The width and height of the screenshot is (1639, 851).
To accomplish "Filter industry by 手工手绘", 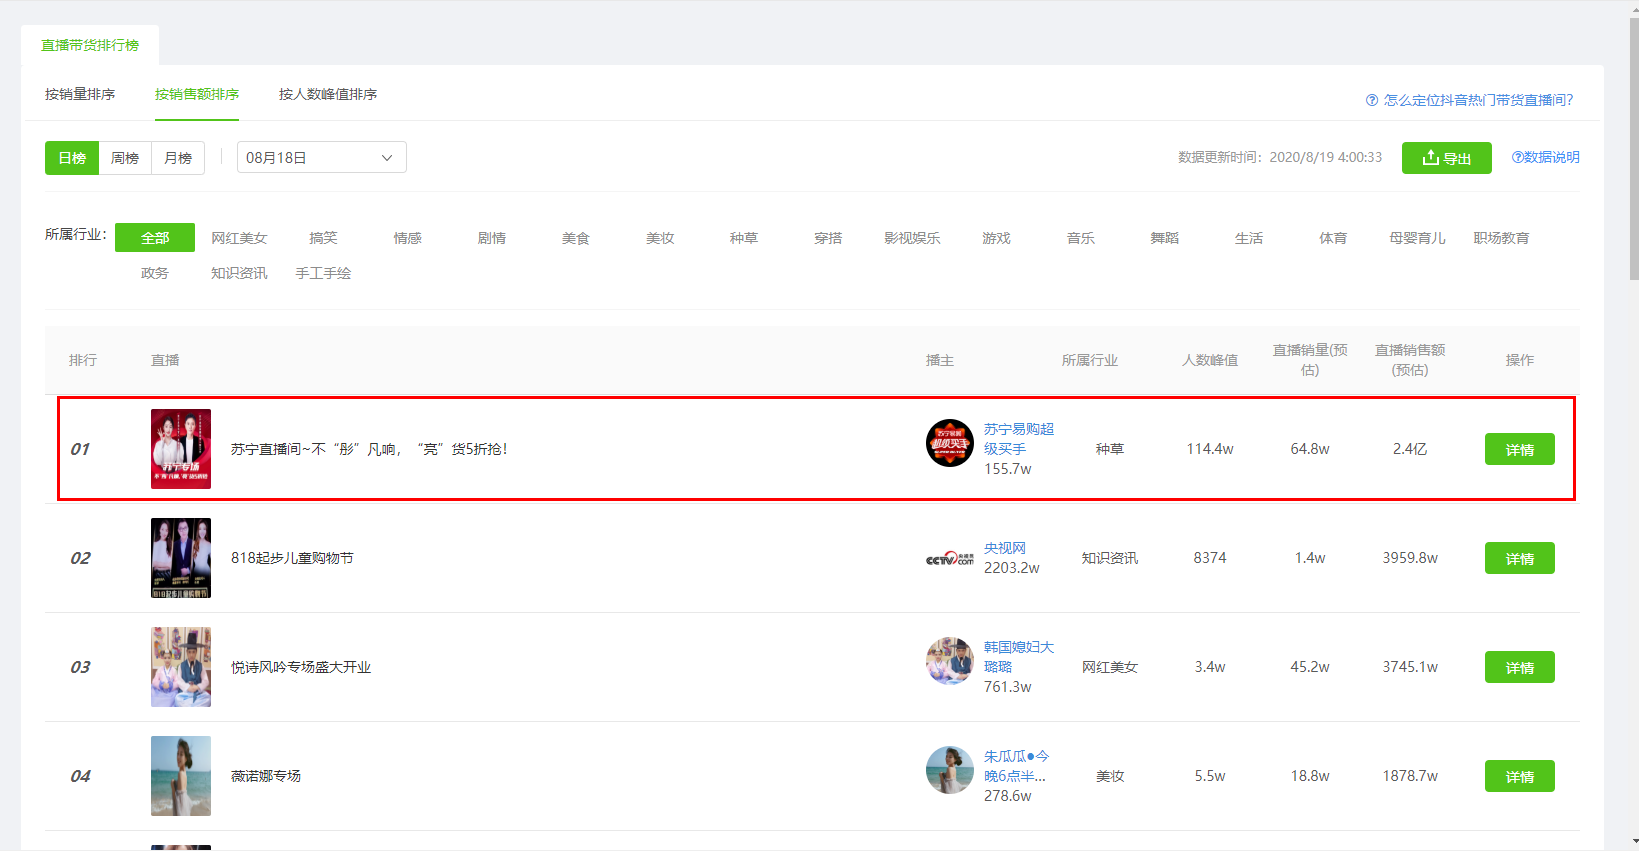I will tap(323, 273).
